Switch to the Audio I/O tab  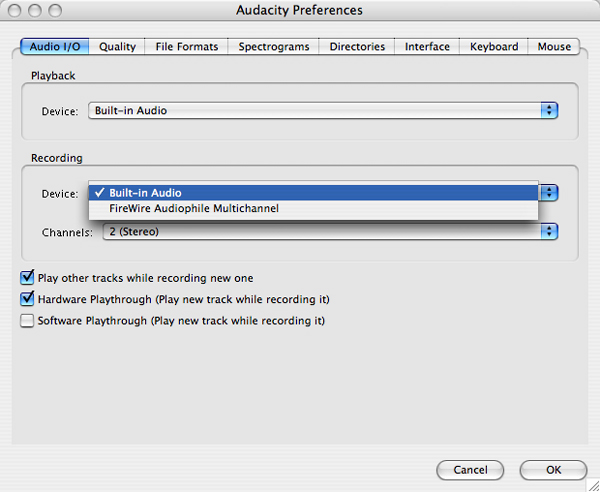[55, 47]
